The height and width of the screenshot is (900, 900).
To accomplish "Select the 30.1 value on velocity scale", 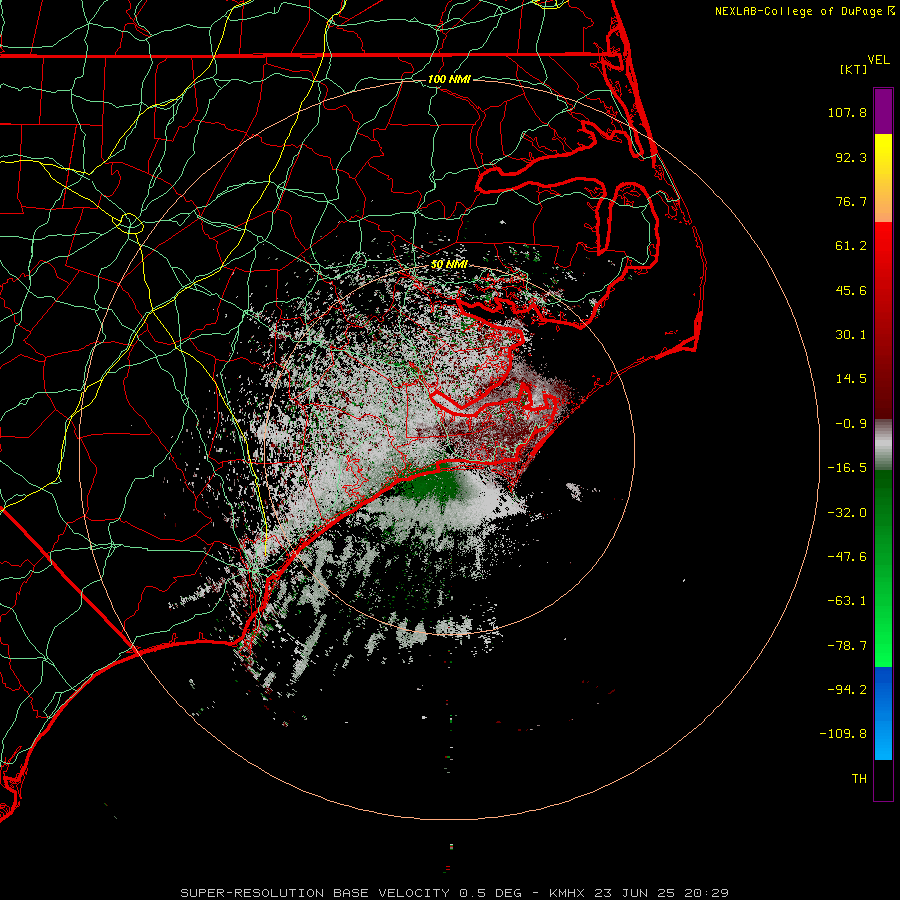I will tap(851, 335).
